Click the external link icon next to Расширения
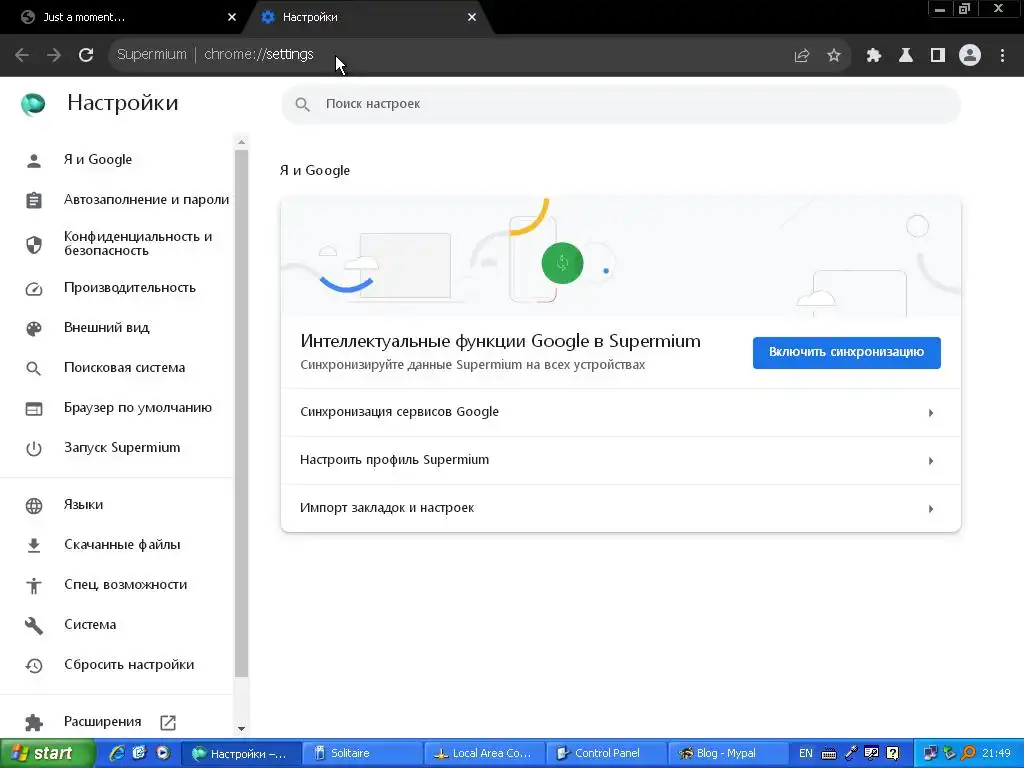This screenshot has height=768, width=1024. tap(168, 722)
